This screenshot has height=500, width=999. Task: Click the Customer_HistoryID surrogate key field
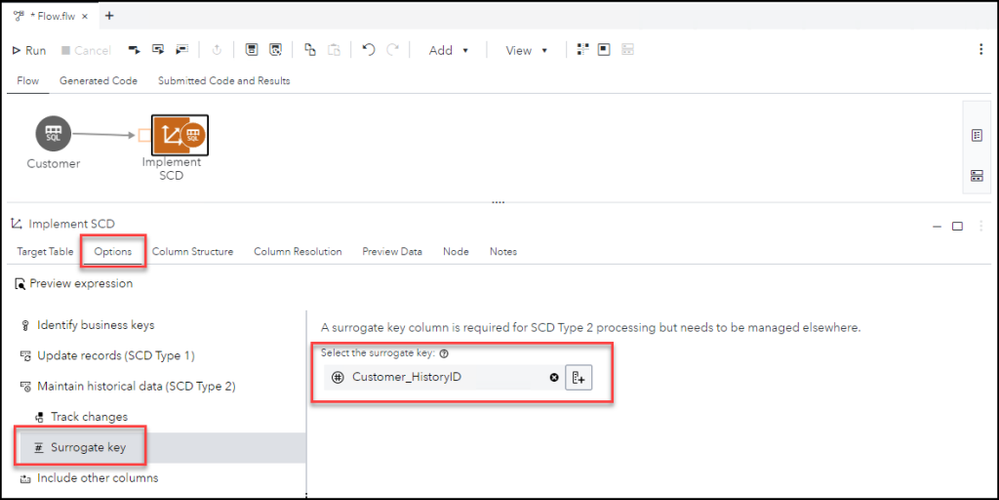(443, 378)
